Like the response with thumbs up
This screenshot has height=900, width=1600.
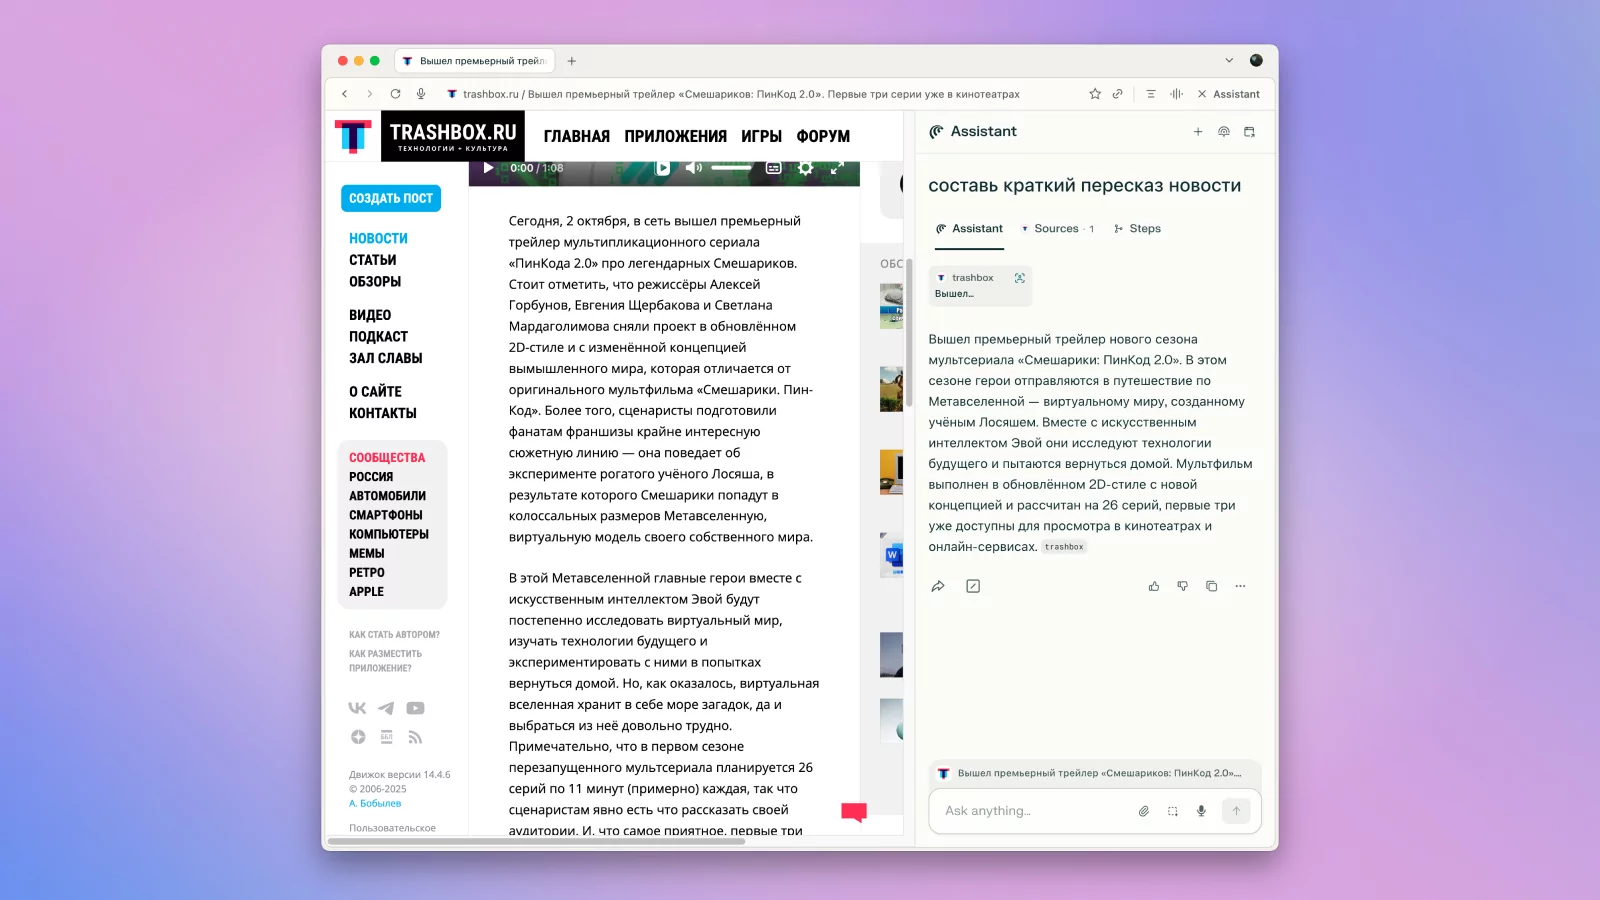pos(1154,587)
